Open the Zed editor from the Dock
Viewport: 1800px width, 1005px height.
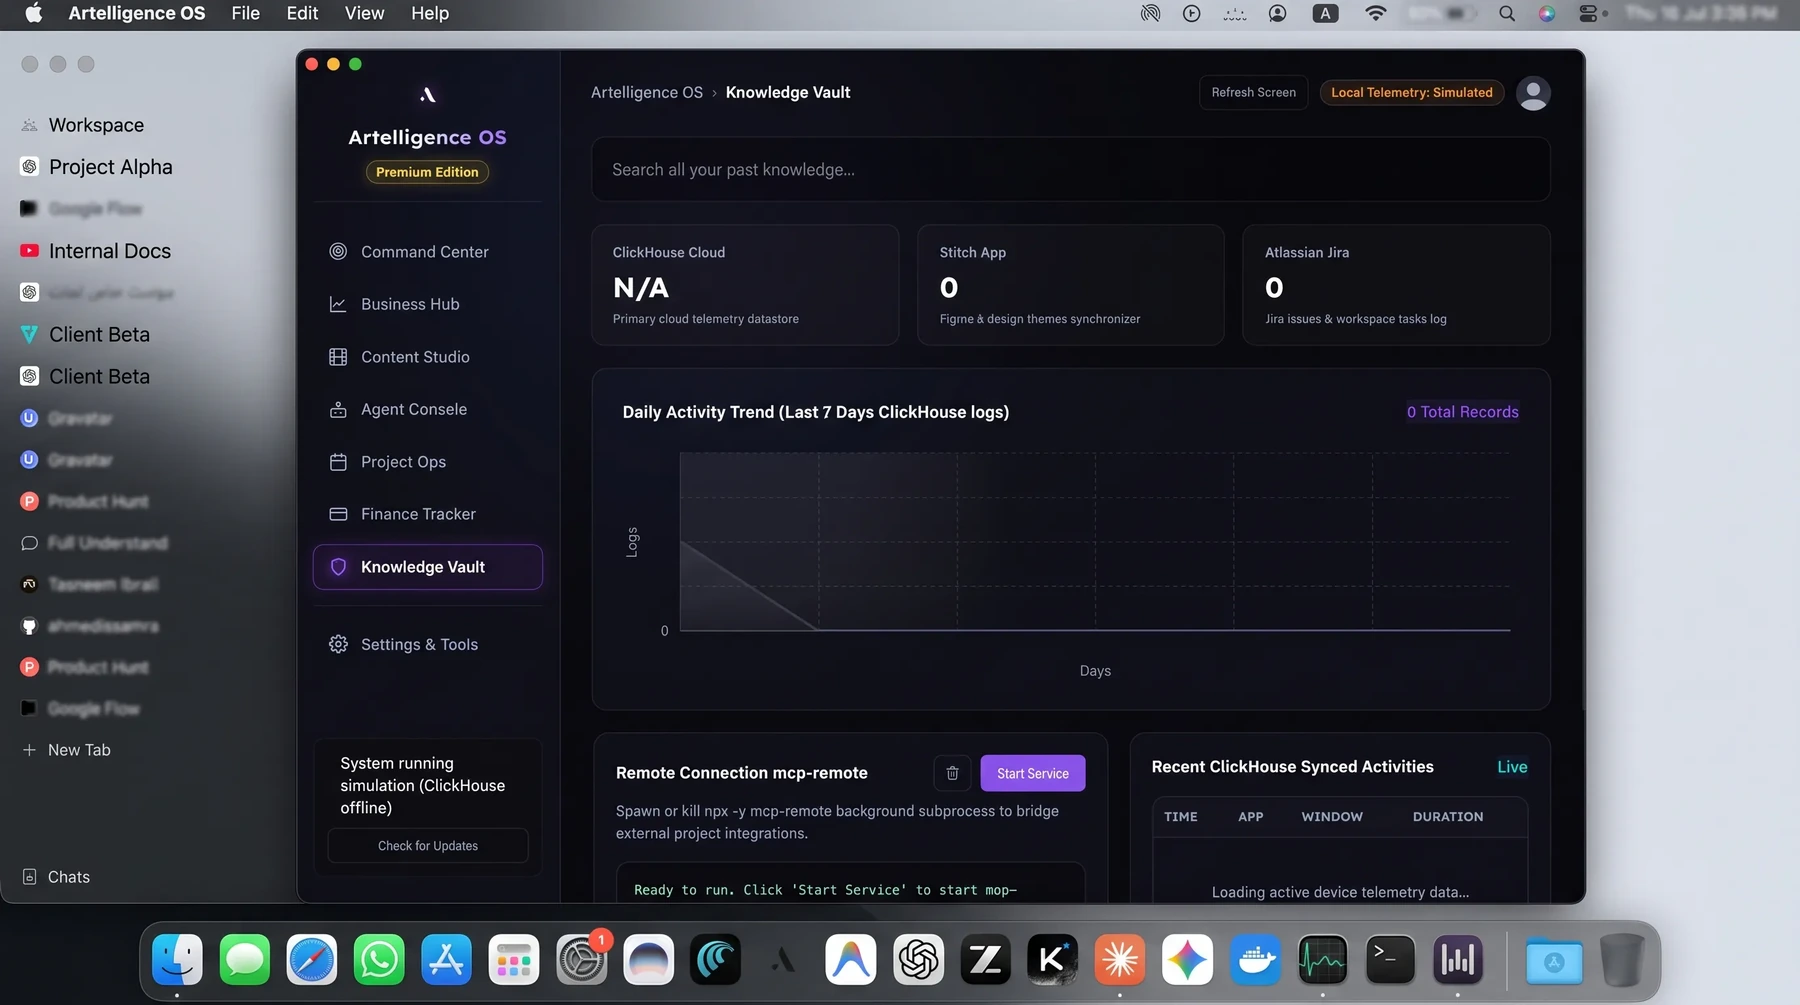[985, 960]
